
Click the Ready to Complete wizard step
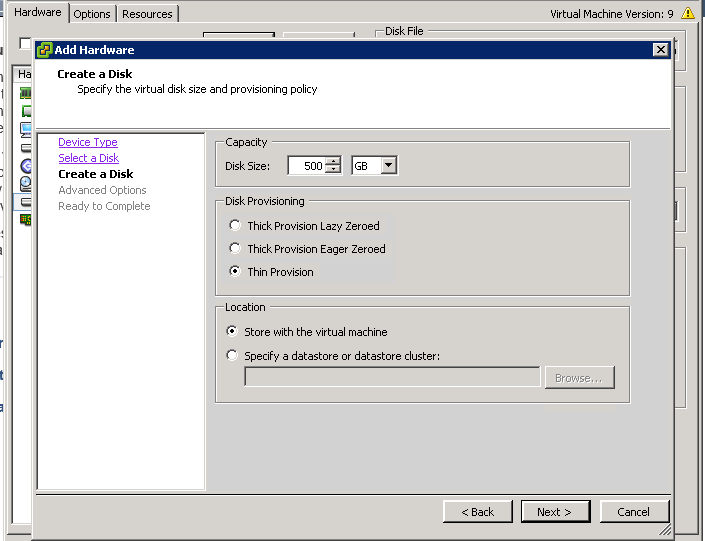pos(104,206)
